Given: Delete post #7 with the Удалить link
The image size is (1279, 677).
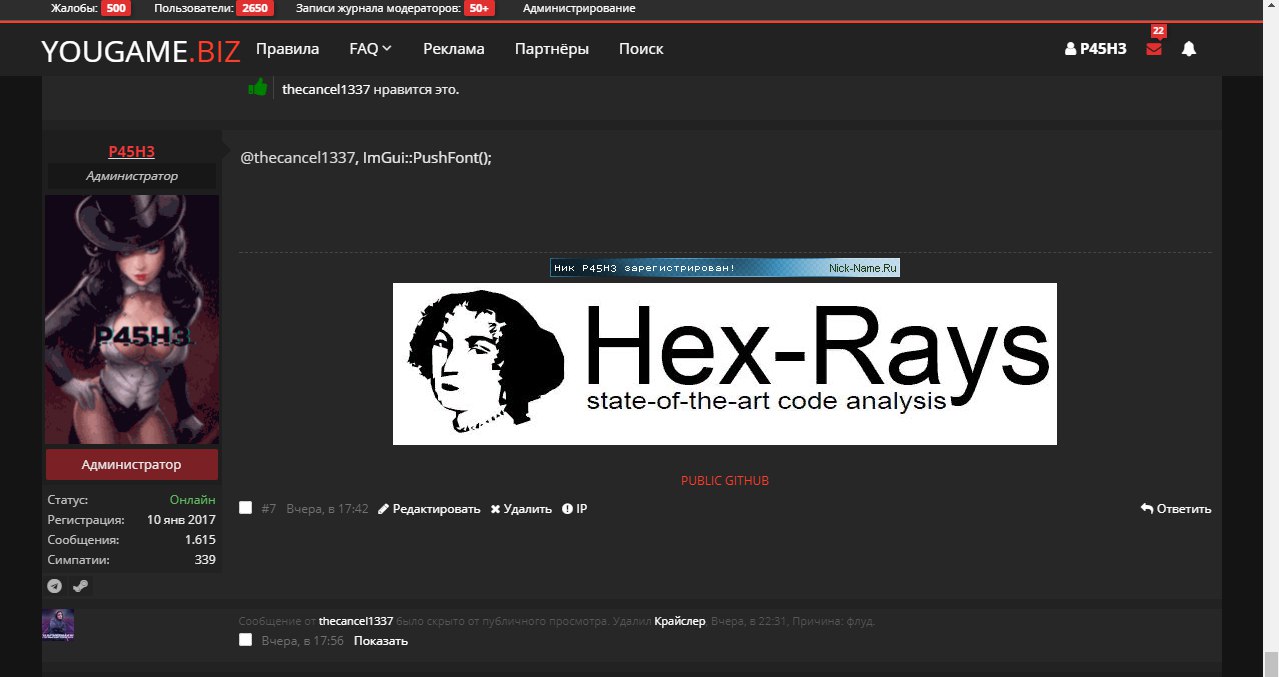Looking at the screenshot, I should (x=521, y=509).
